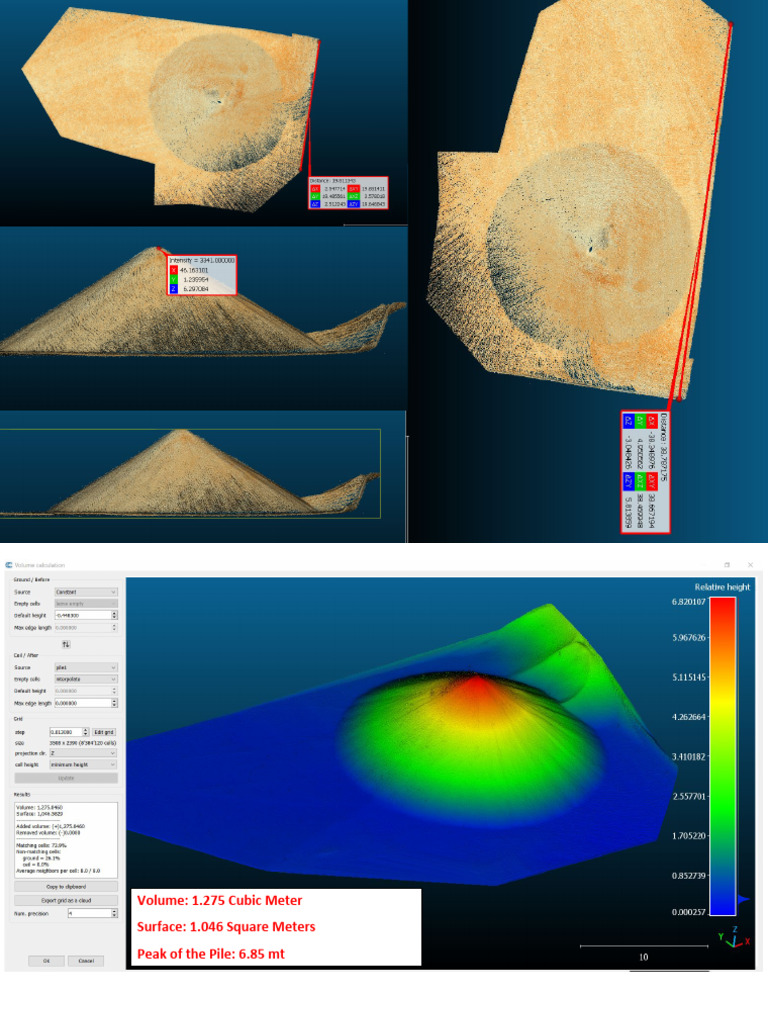Image resolution: width=768 pixels, height=1024 pixels.
Task: Click the Num. precision field
Action: click(89, 913)
